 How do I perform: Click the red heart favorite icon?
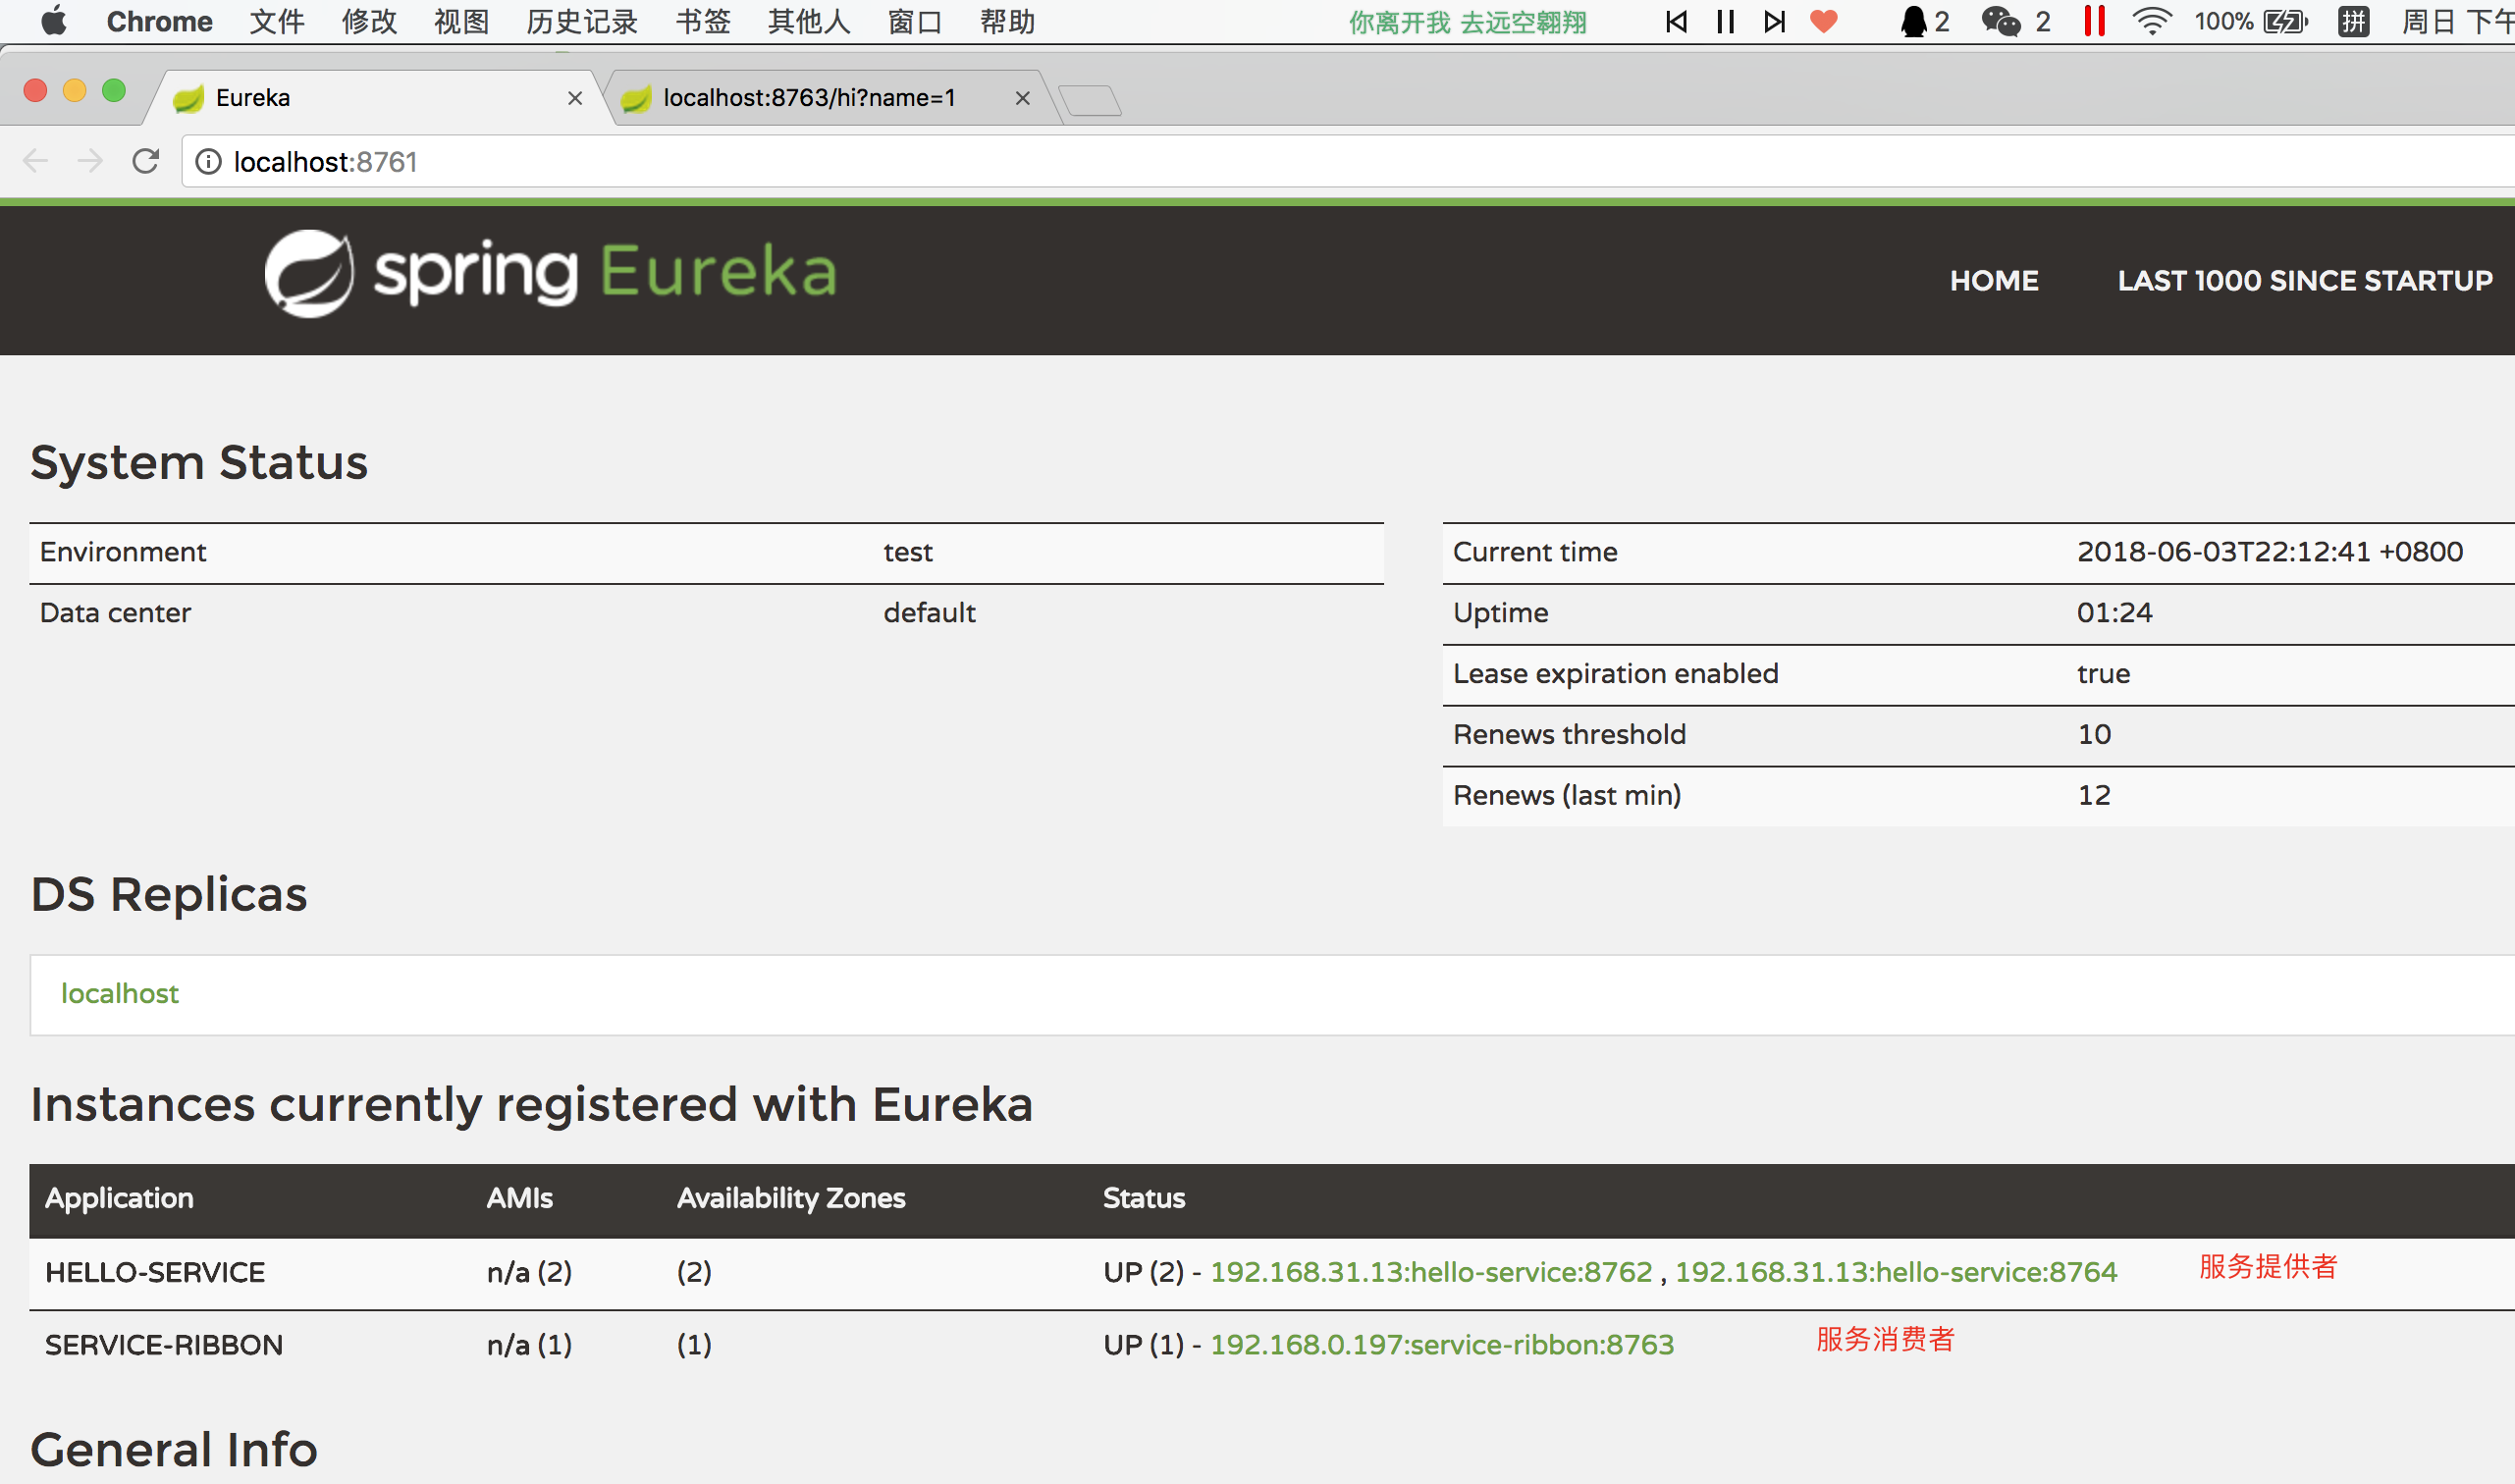pos(1824,21)
